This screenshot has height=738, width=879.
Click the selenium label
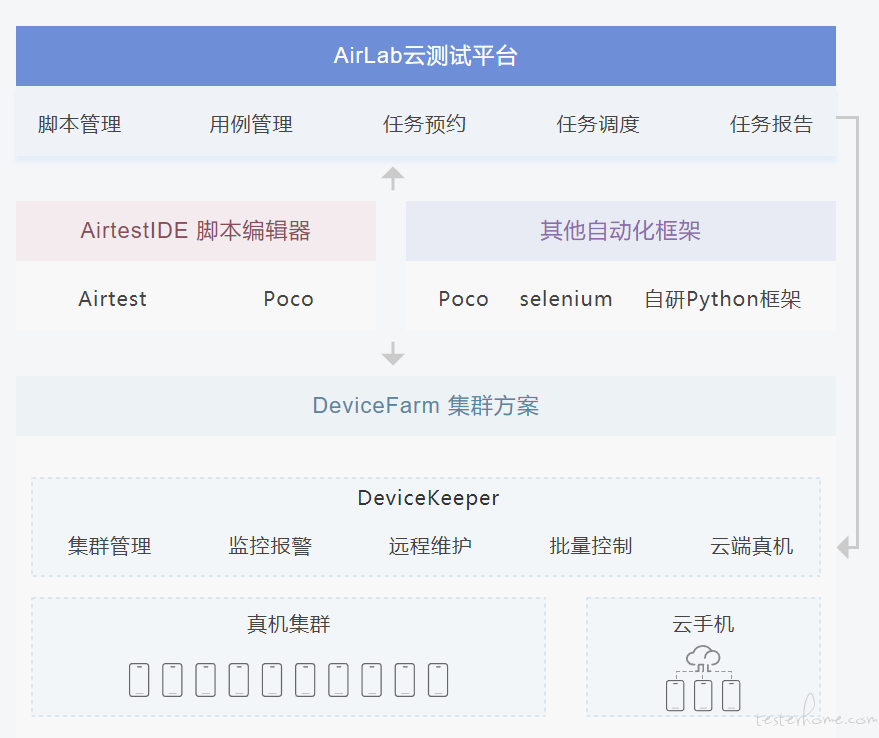click(x=566, y=299)
